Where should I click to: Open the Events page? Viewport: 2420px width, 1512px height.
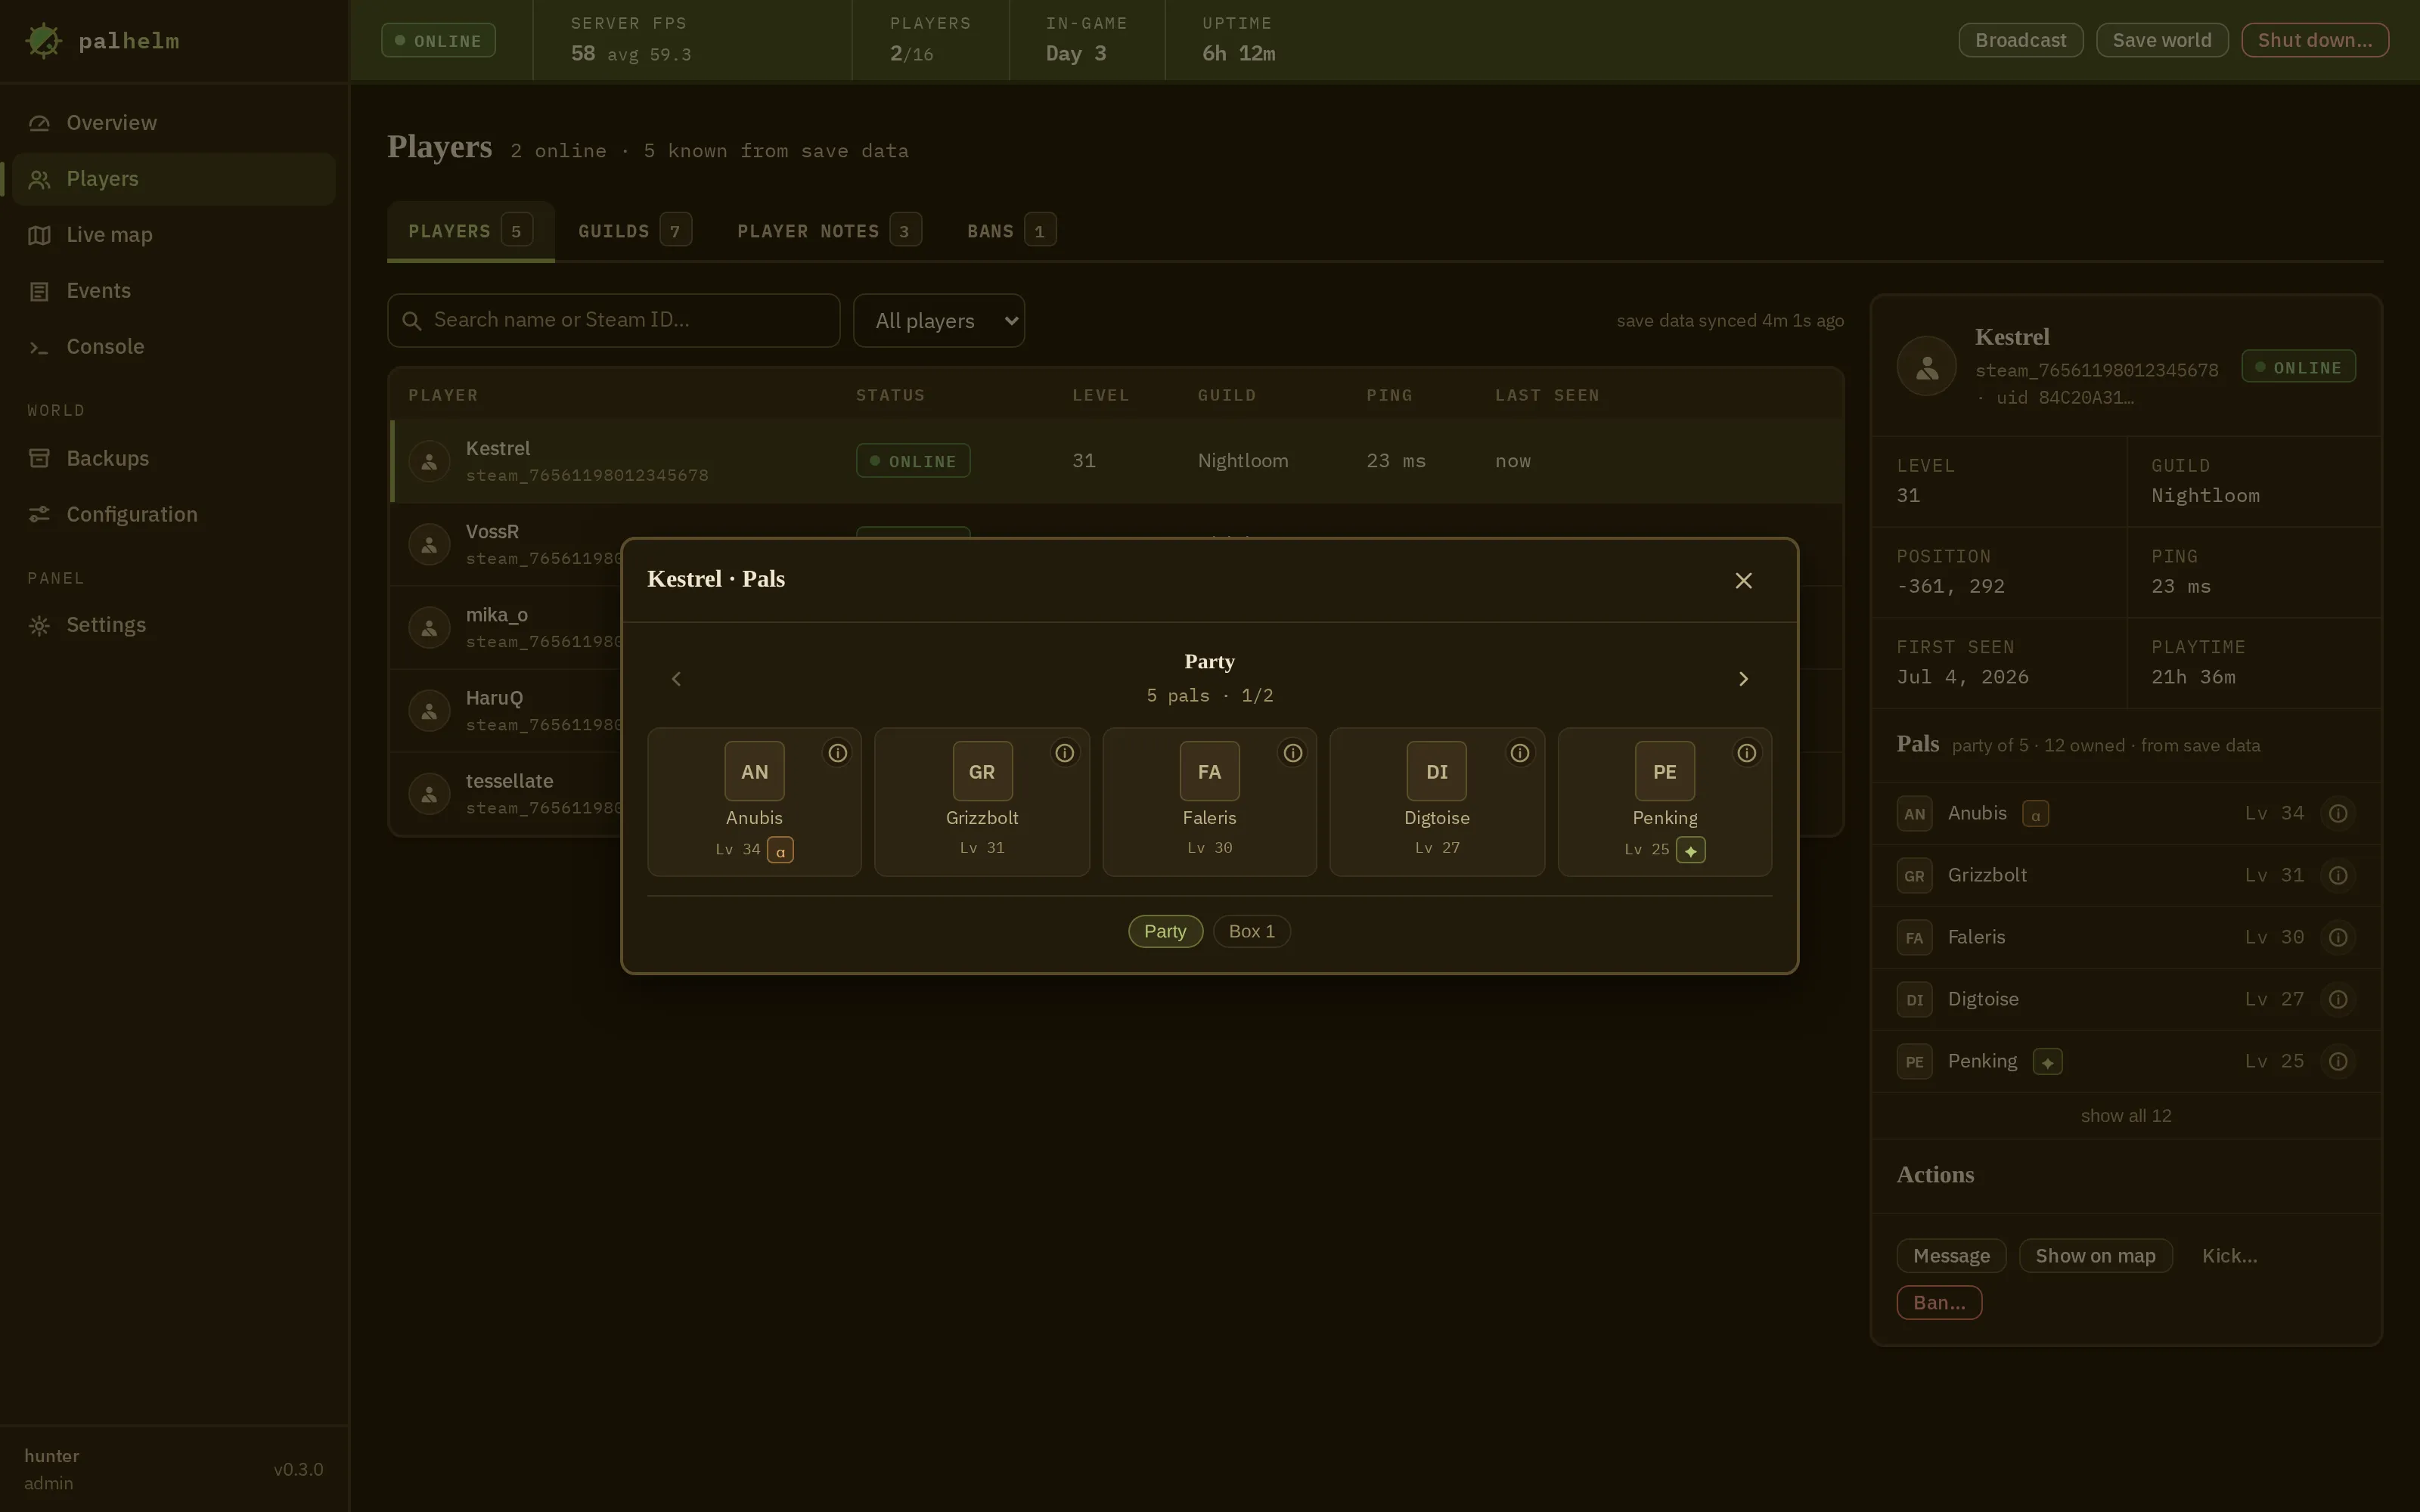click(174, 291)
